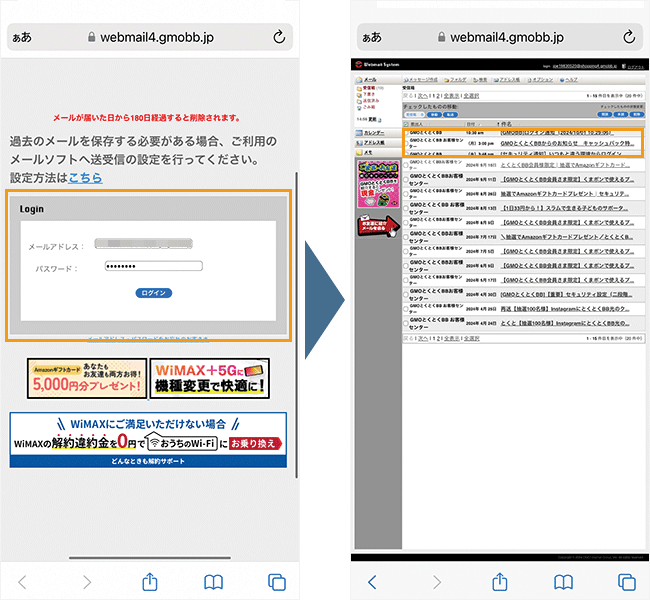Open the 再送【抽選100名様】Instagram email

[565, 309]
